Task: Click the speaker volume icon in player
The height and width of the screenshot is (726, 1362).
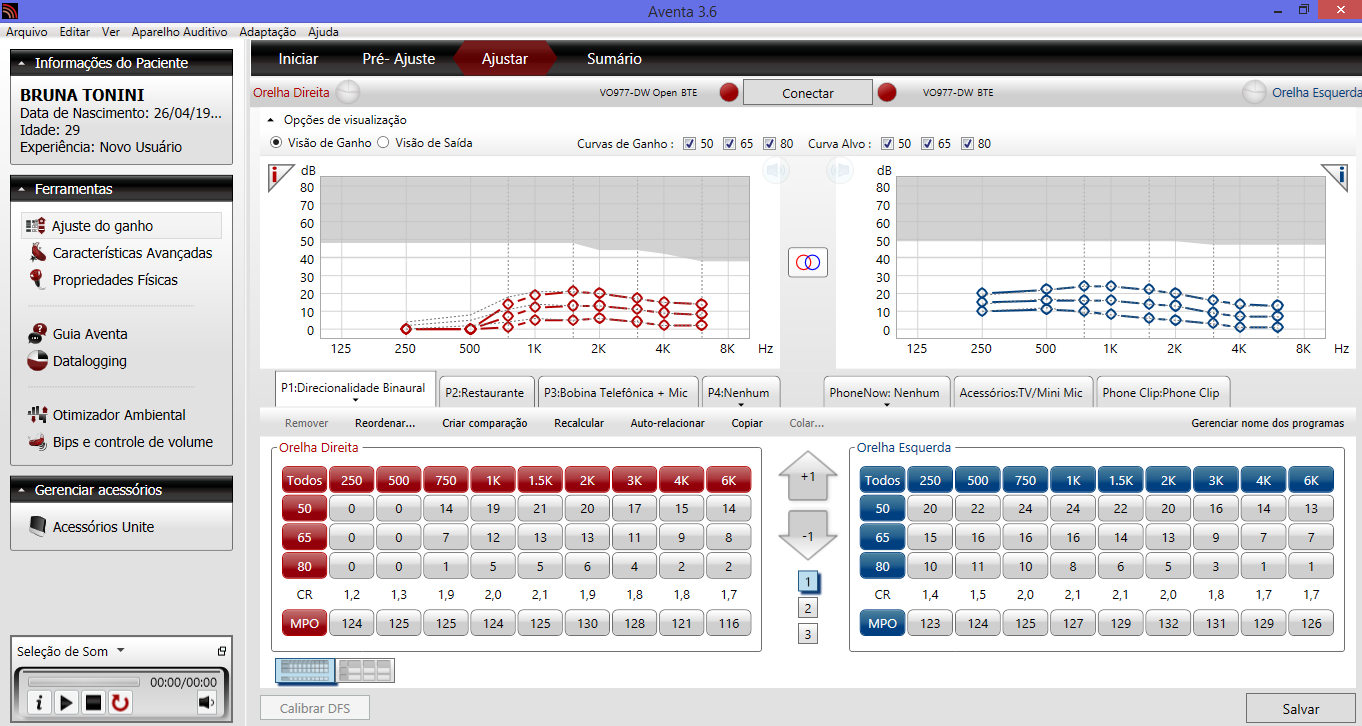Action: coord(207,702)
